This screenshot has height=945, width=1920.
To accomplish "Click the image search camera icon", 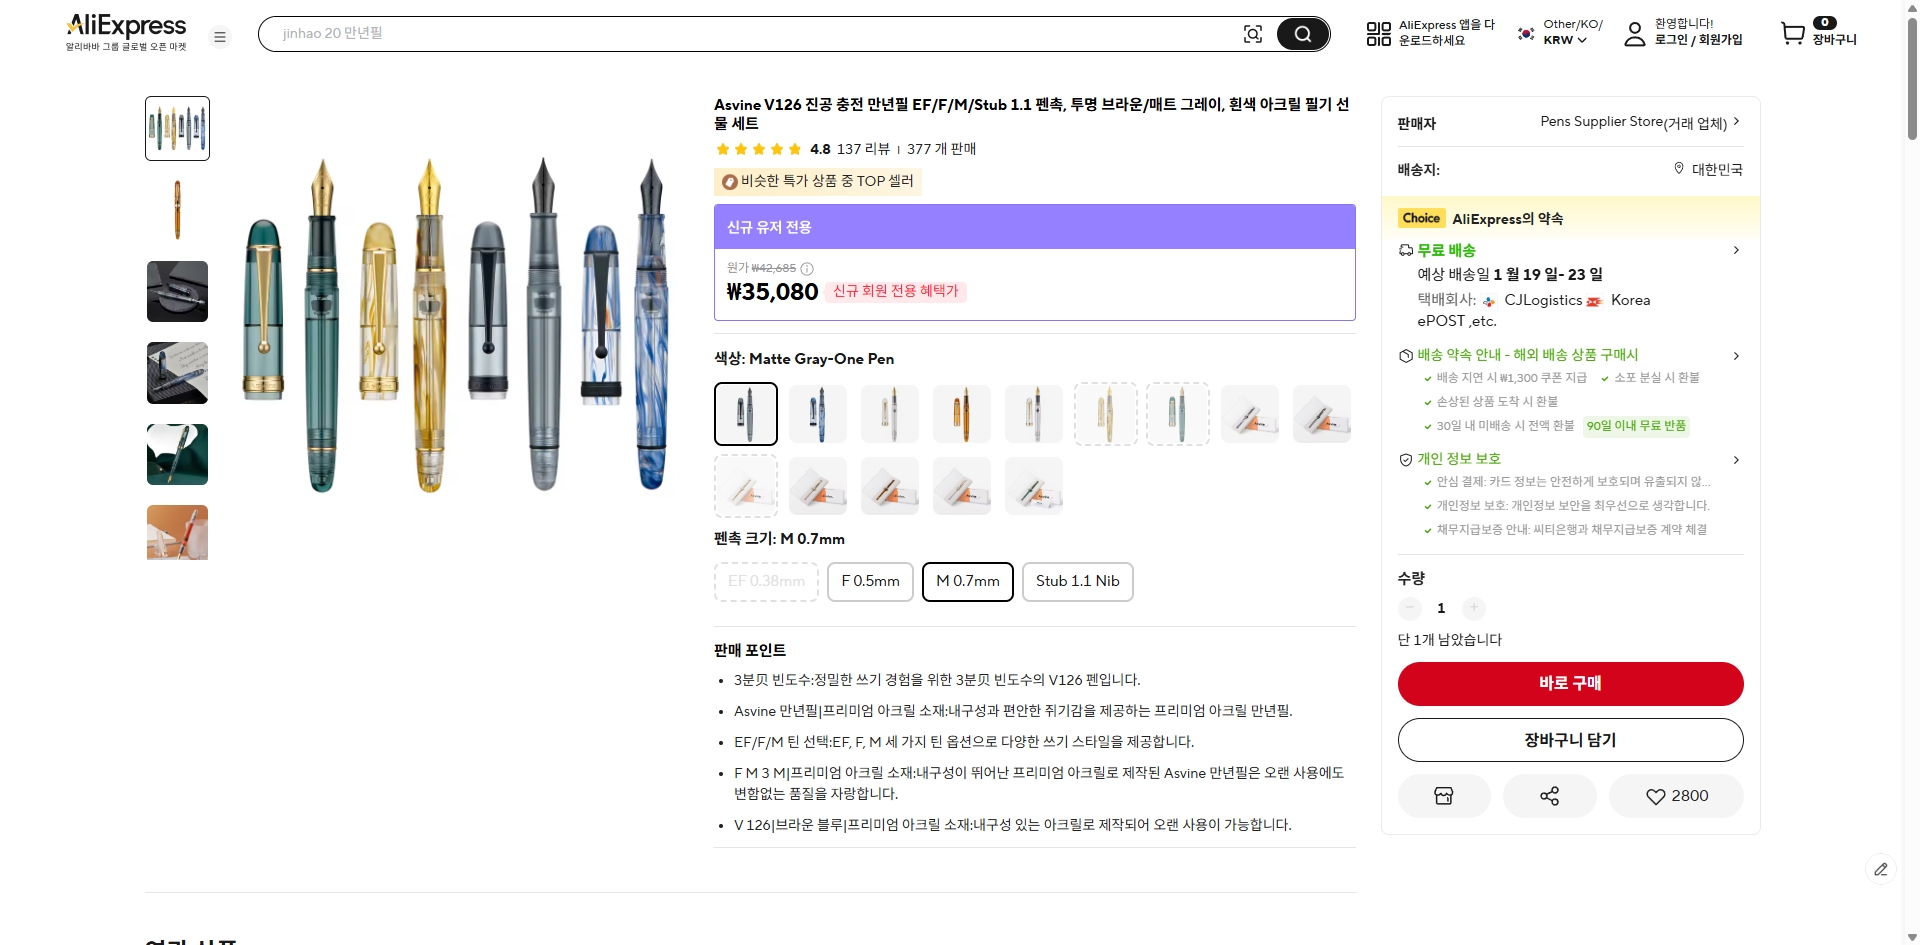I will coord(1253,33).
